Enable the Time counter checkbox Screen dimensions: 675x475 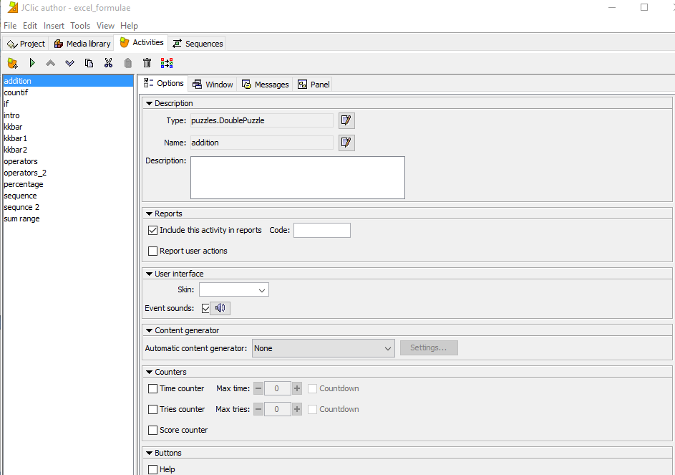[153, 388]
